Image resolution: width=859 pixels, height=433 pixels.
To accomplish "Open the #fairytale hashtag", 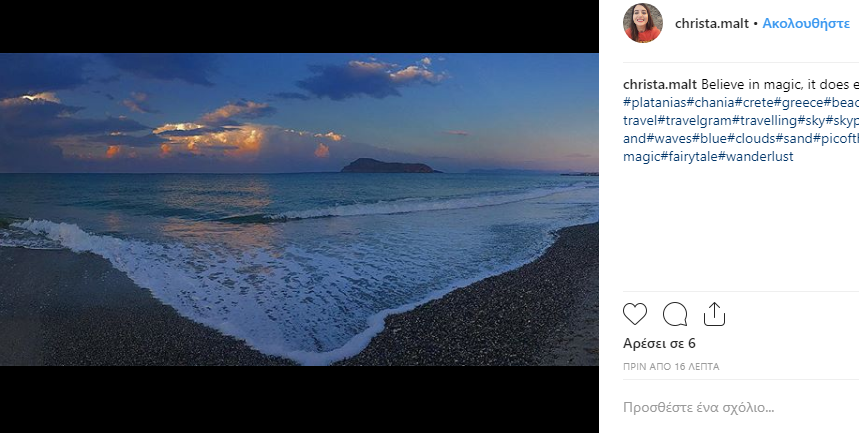I will [691, 157].
